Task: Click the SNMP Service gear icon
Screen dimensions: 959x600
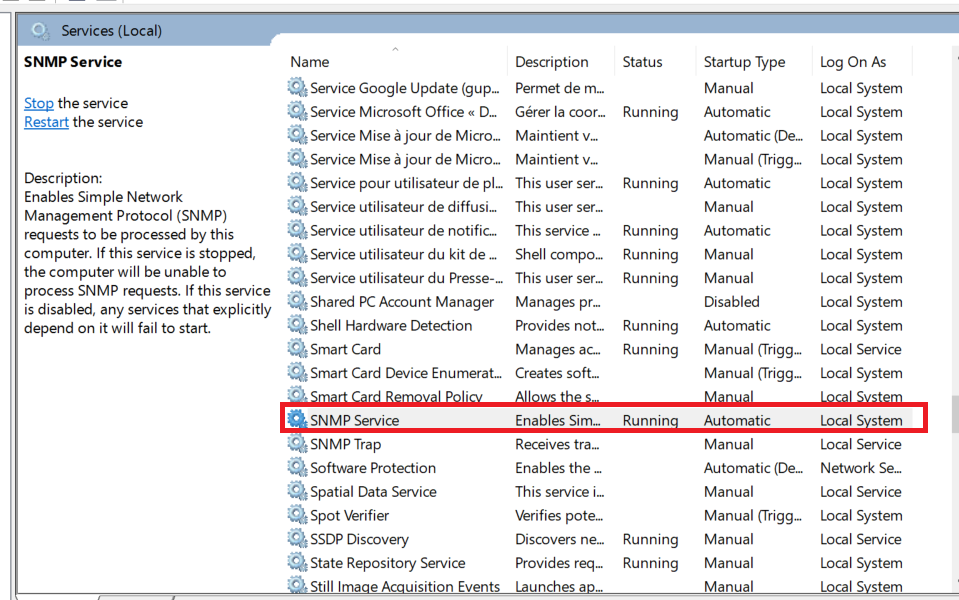Action: click(x=297, y=420)
